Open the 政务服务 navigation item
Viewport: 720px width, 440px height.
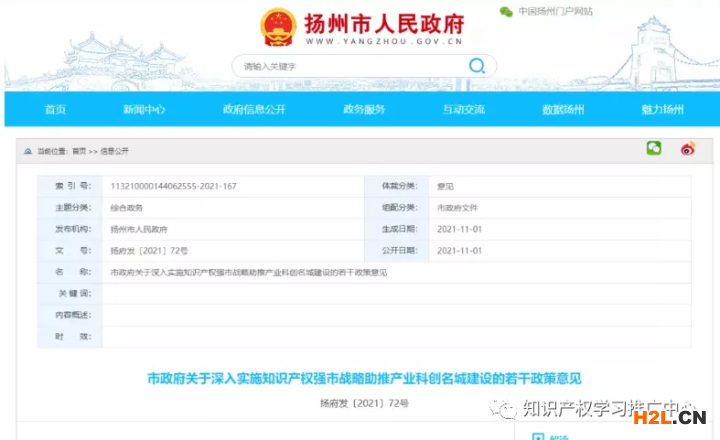pos(364,109)
